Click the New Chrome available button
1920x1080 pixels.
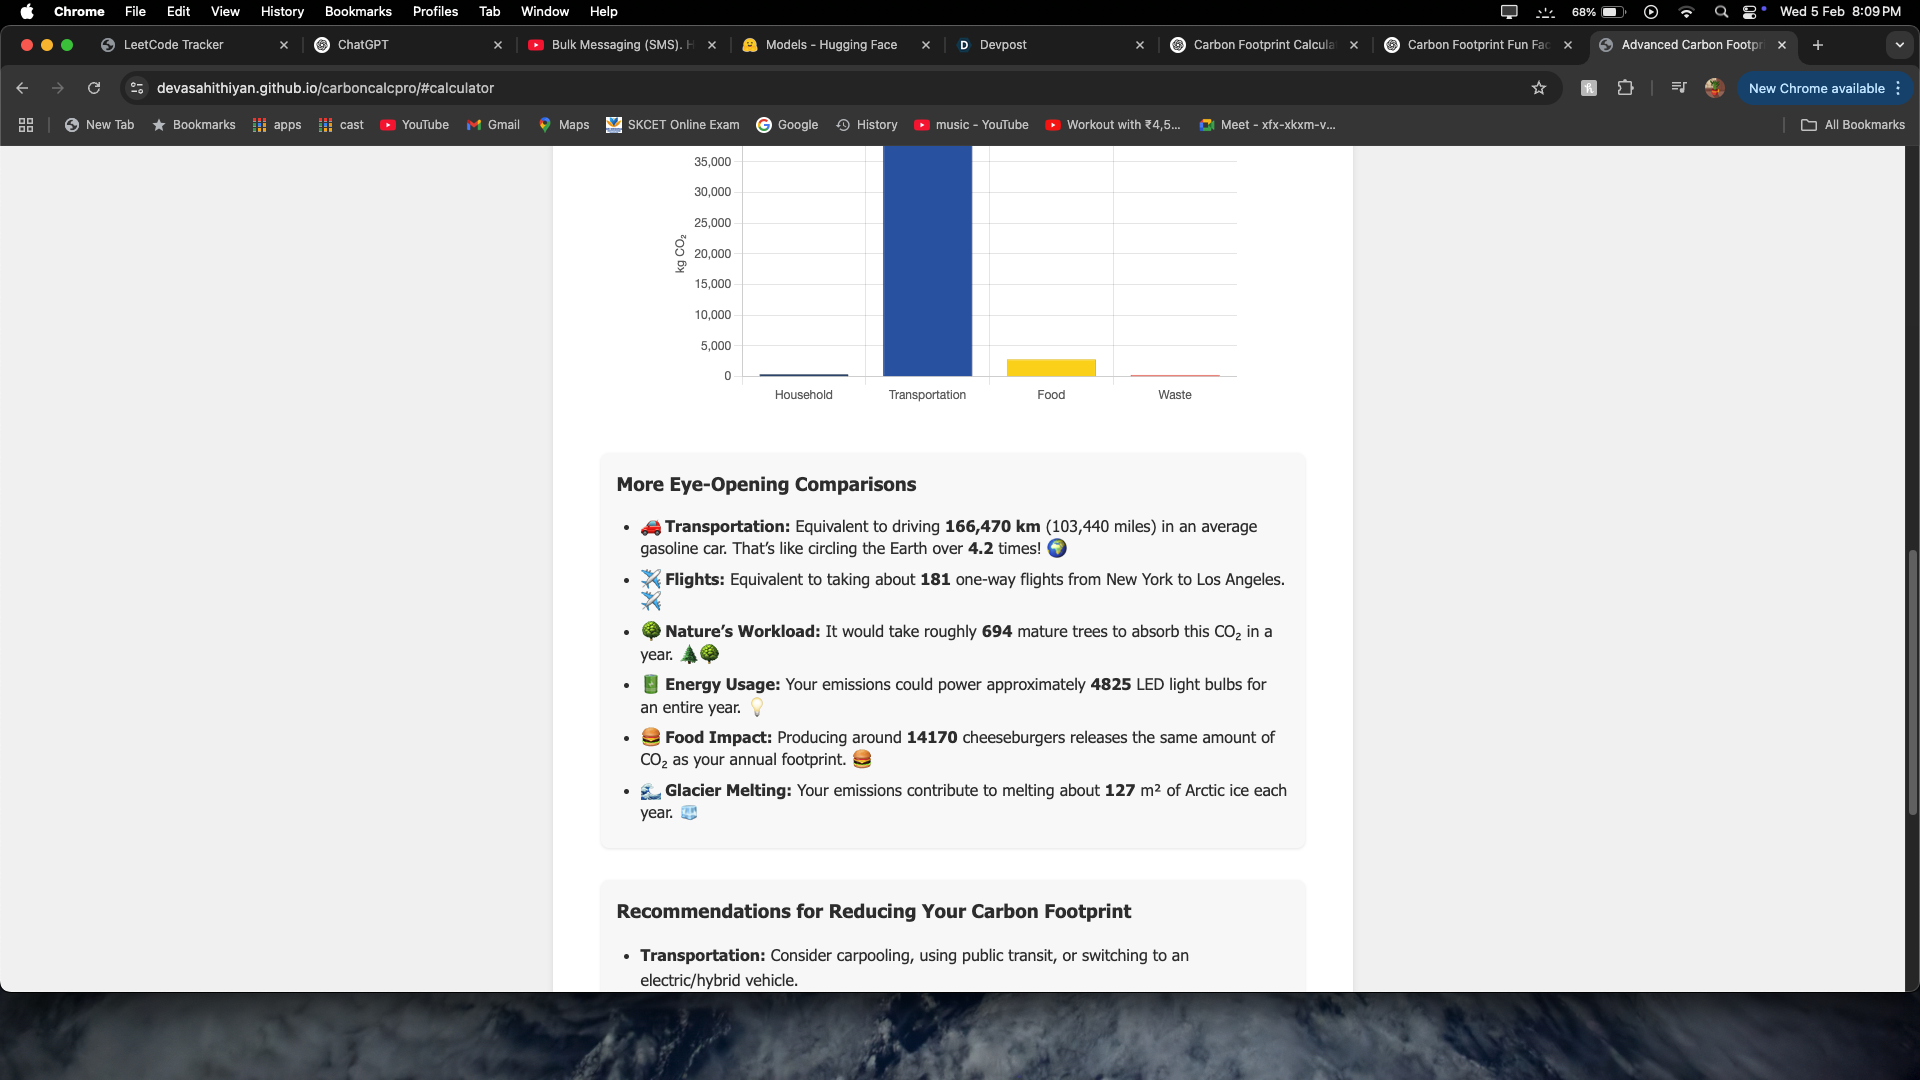pyautogui.click(x=1816, y=88)
